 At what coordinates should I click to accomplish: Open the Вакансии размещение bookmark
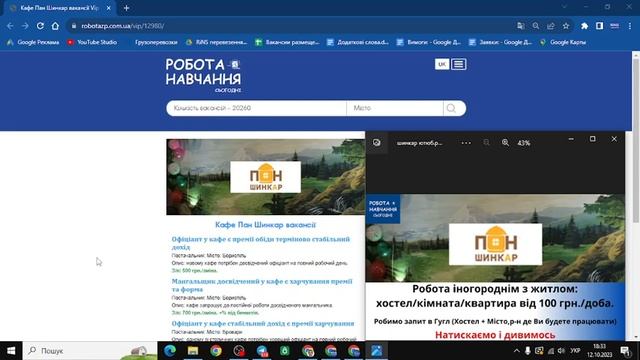click(x=287, y=42)
